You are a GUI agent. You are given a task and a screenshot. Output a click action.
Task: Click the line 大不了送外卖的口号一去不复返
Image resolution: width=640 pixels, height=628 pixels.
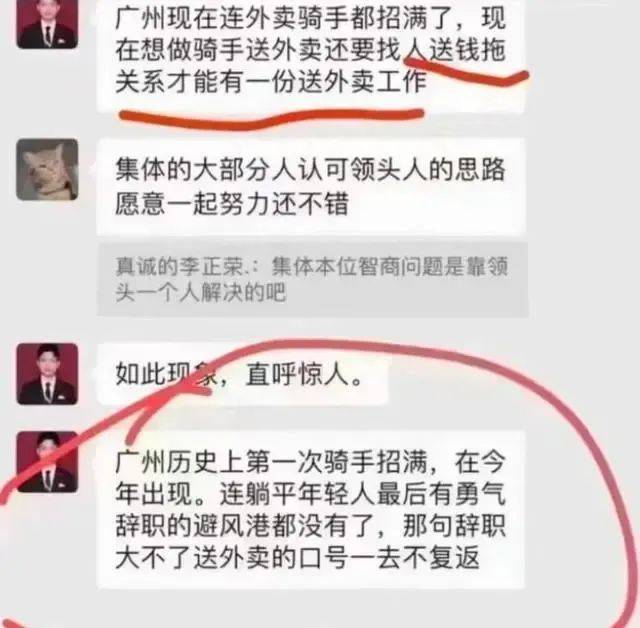coord(297,557)
